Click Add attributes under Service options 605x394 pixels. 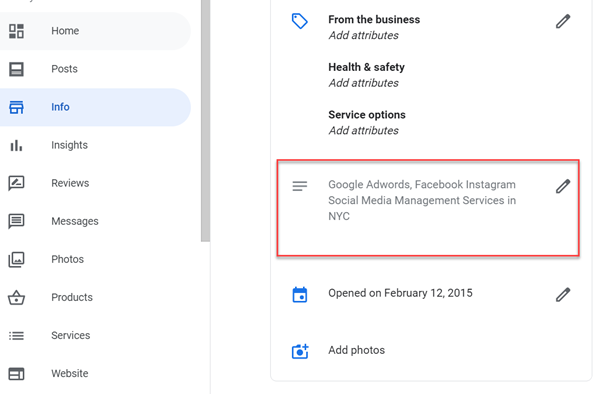coord(363,130)
